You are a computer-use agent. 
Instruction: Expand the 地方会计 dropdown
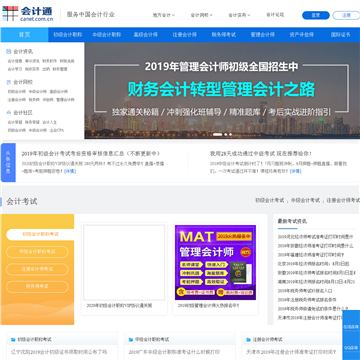click(164, 15)
